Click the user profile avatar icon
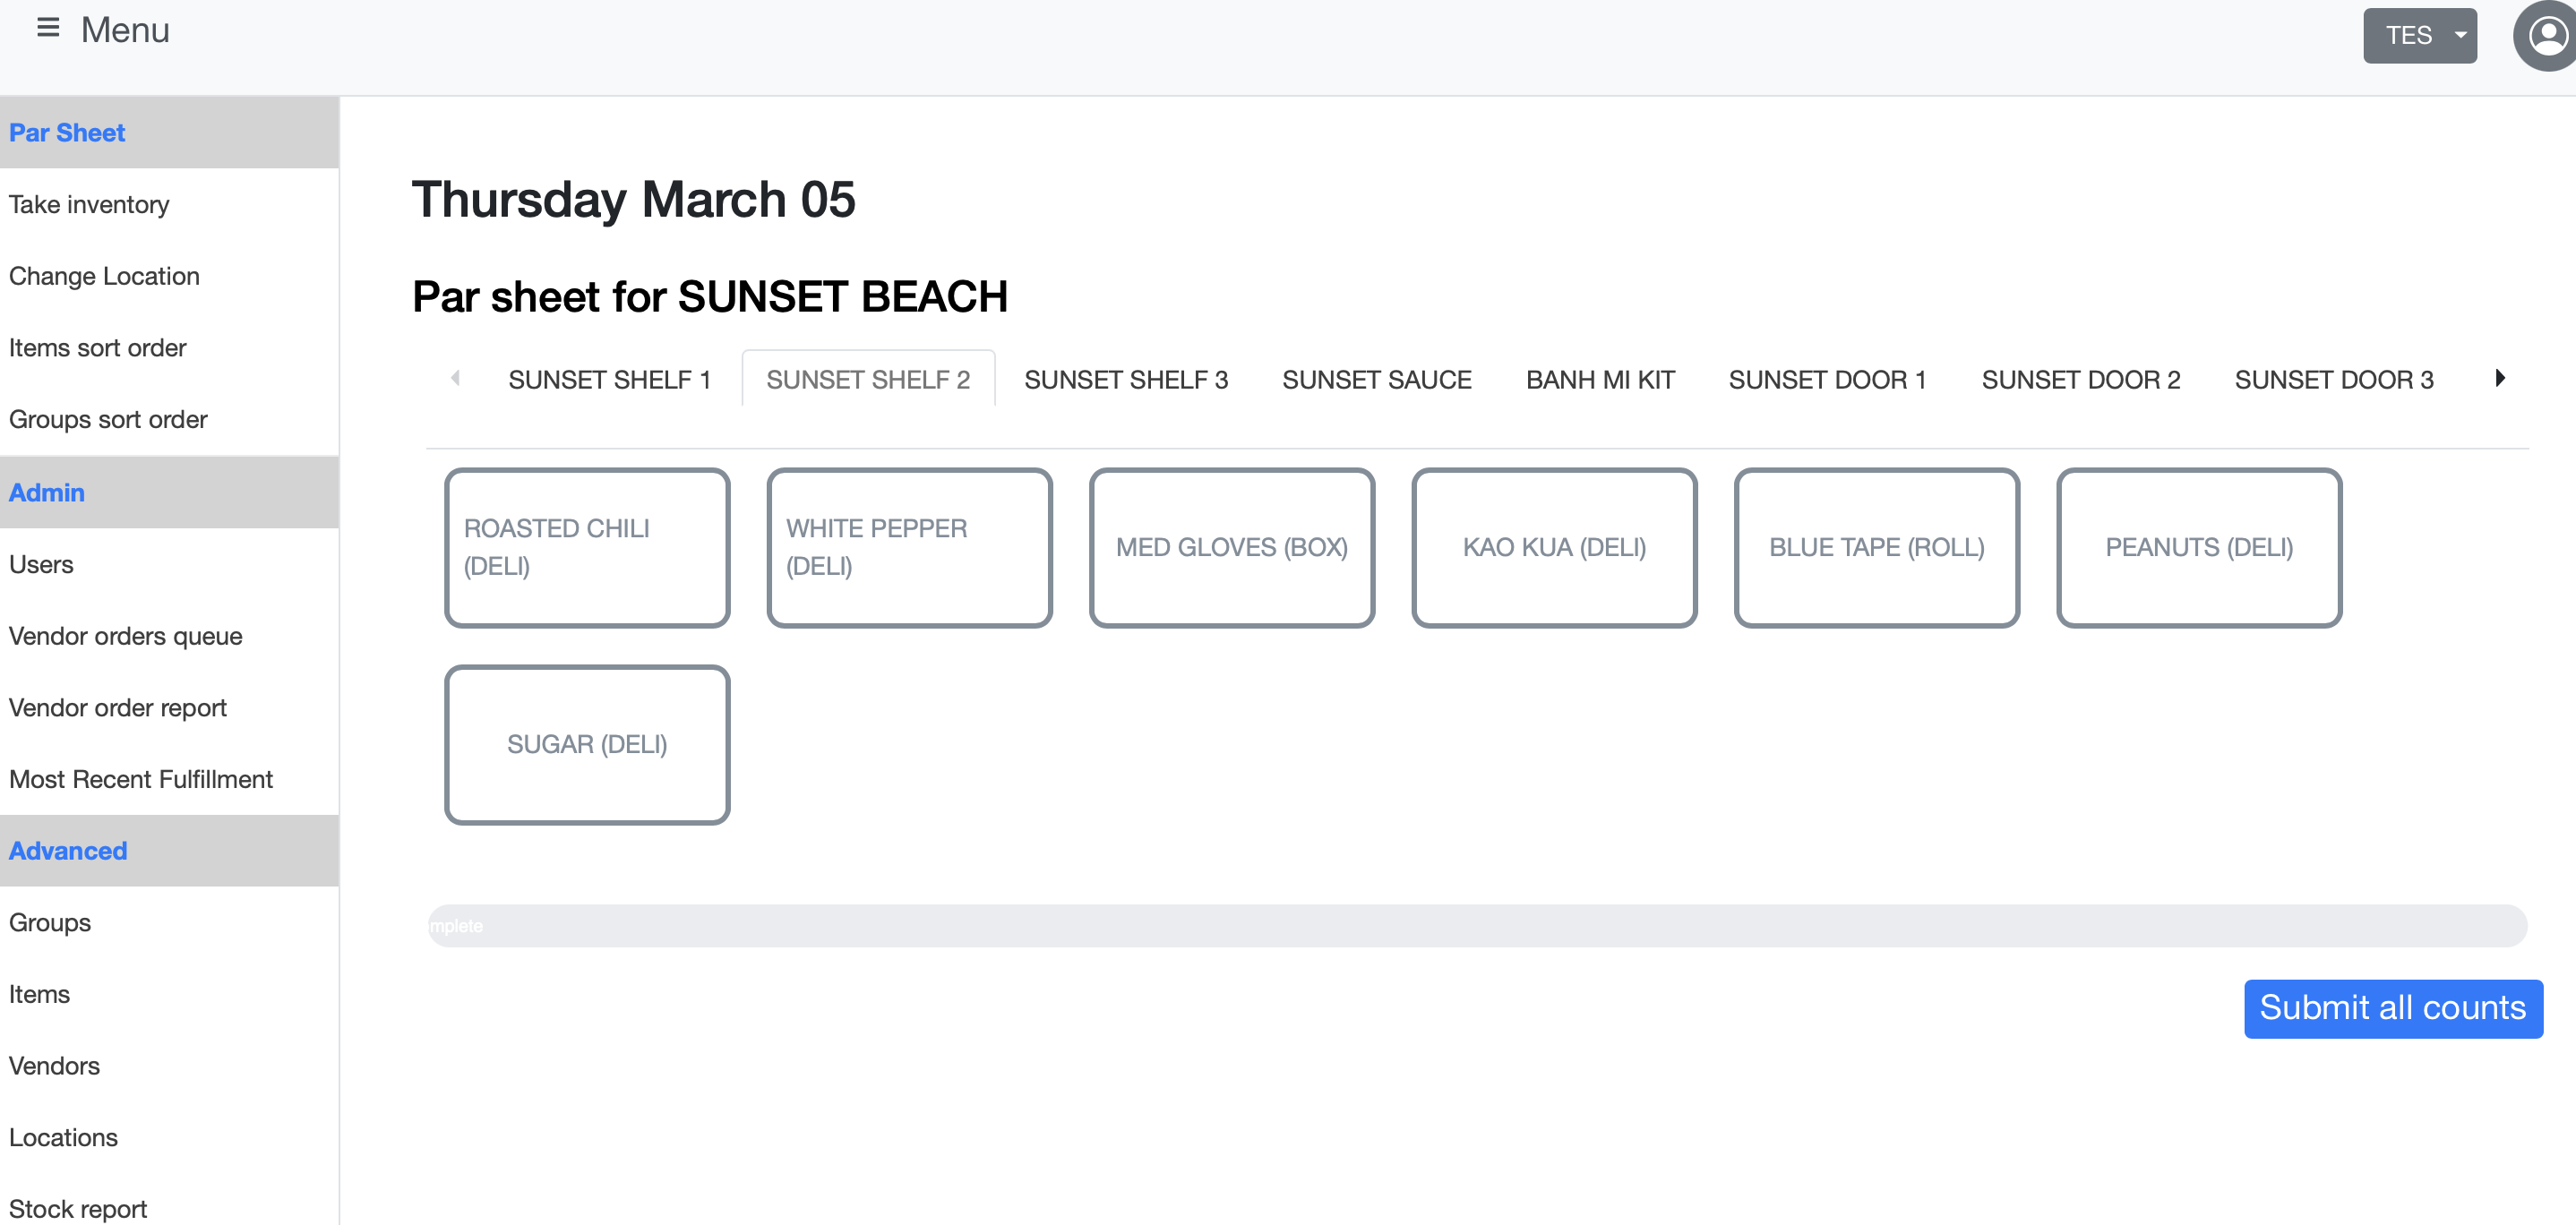 [2546, 36]
